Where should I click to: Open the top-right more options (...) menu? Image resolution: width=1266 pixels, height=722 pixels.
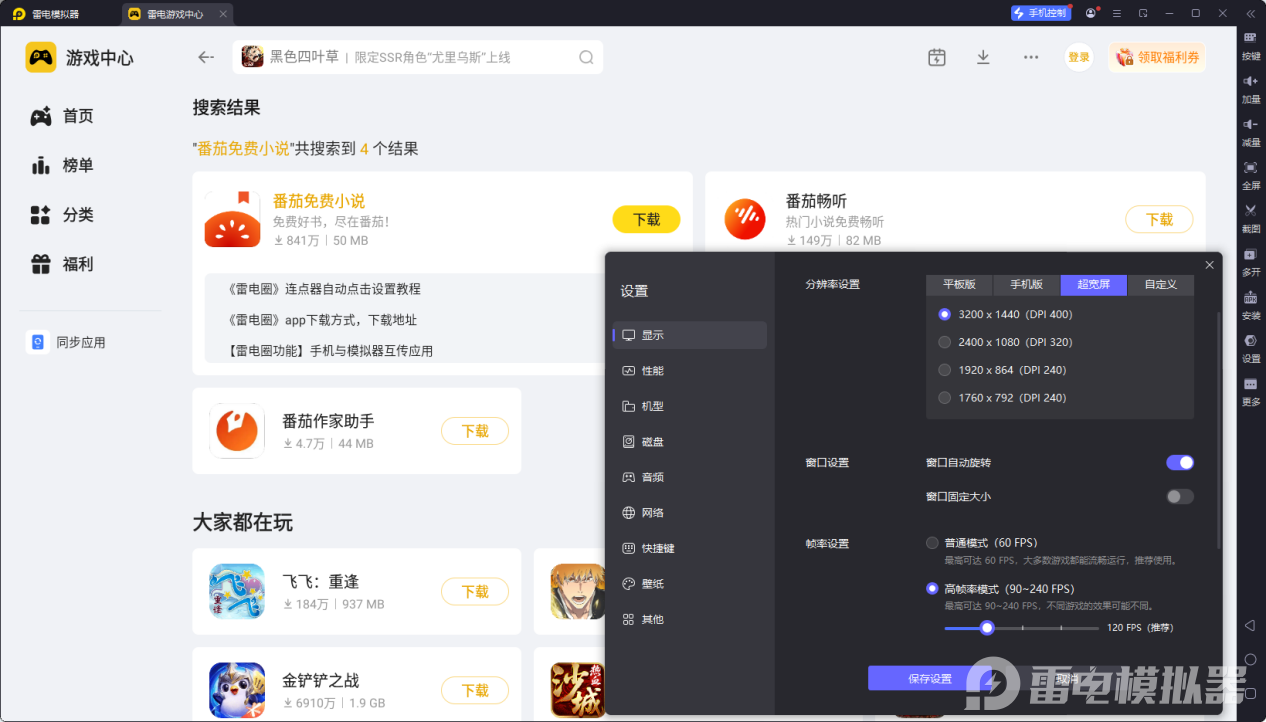tap(1030, 57)
